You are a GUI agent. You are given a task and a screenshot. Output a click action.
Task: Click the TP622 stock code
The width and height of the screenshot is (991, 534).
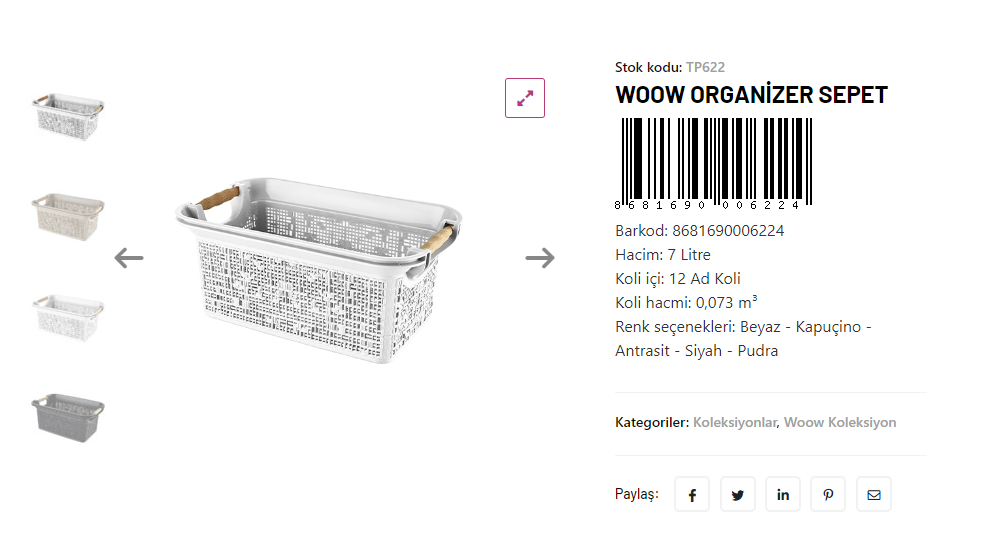point(705,67)
